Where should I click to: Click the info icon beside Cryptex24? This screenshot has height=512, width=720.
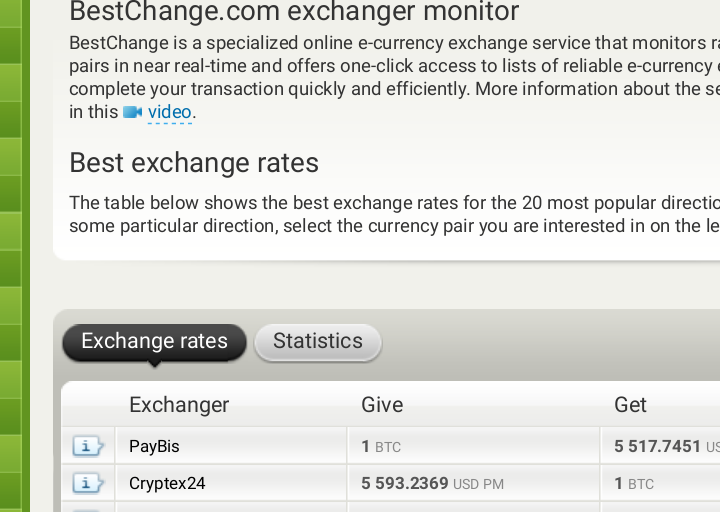[87, 484]
